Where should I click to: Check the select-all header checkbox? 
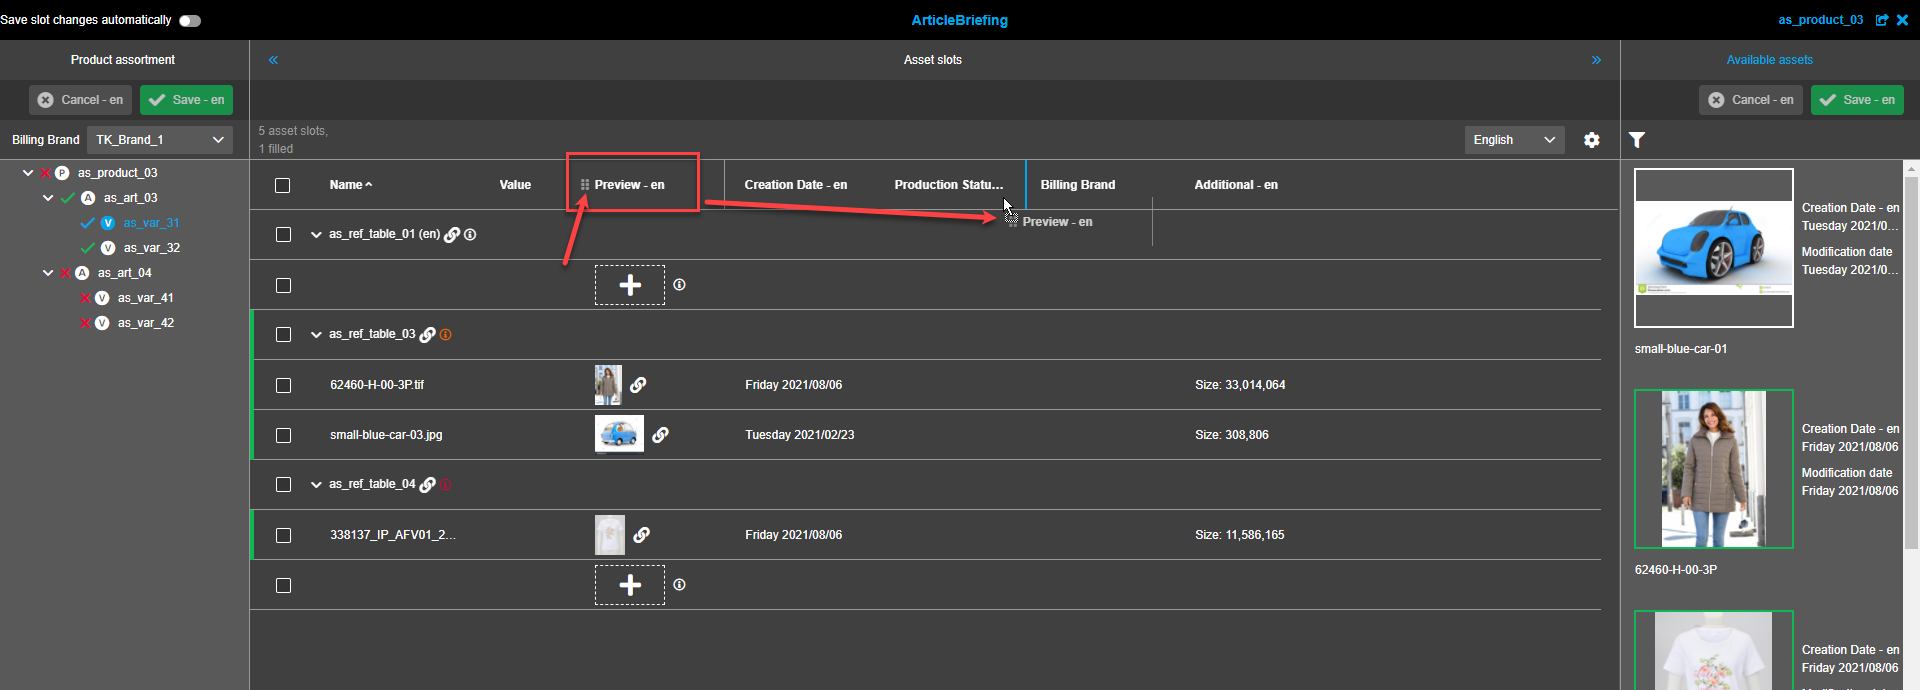pyautogui.click(x=283, y=185)
